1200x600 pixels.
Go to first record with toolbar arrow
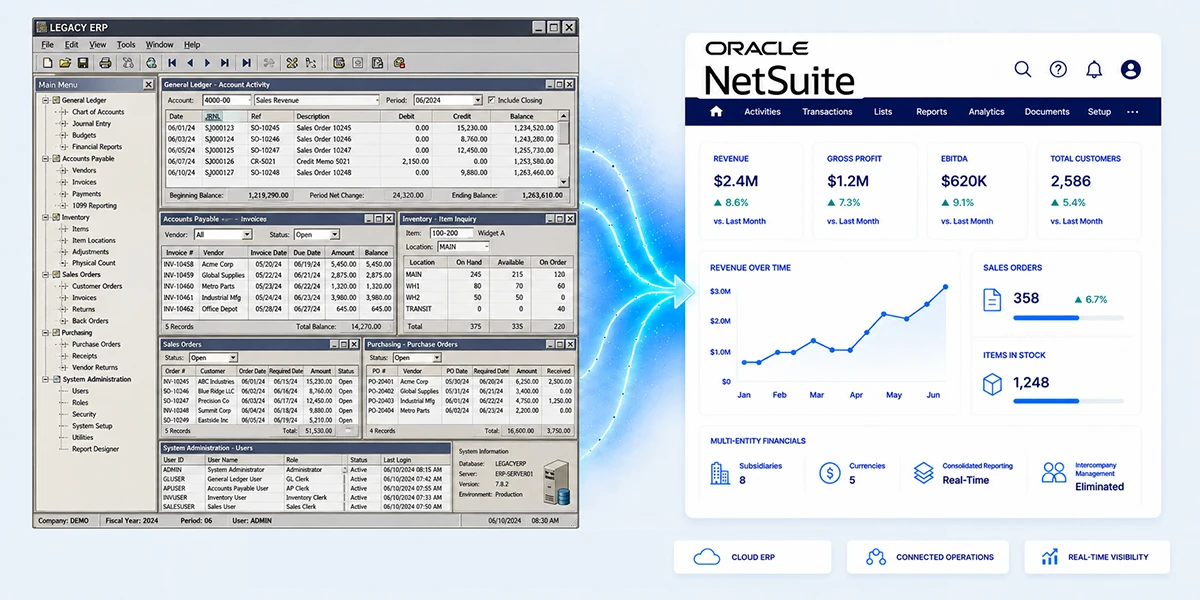pos(173,62)
